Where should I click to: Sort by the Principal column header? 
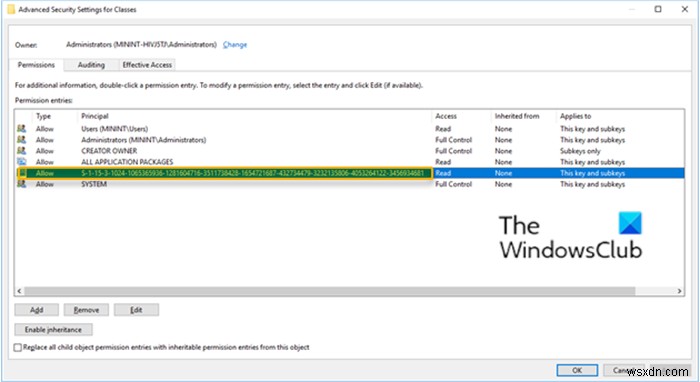tap(95, 116)
